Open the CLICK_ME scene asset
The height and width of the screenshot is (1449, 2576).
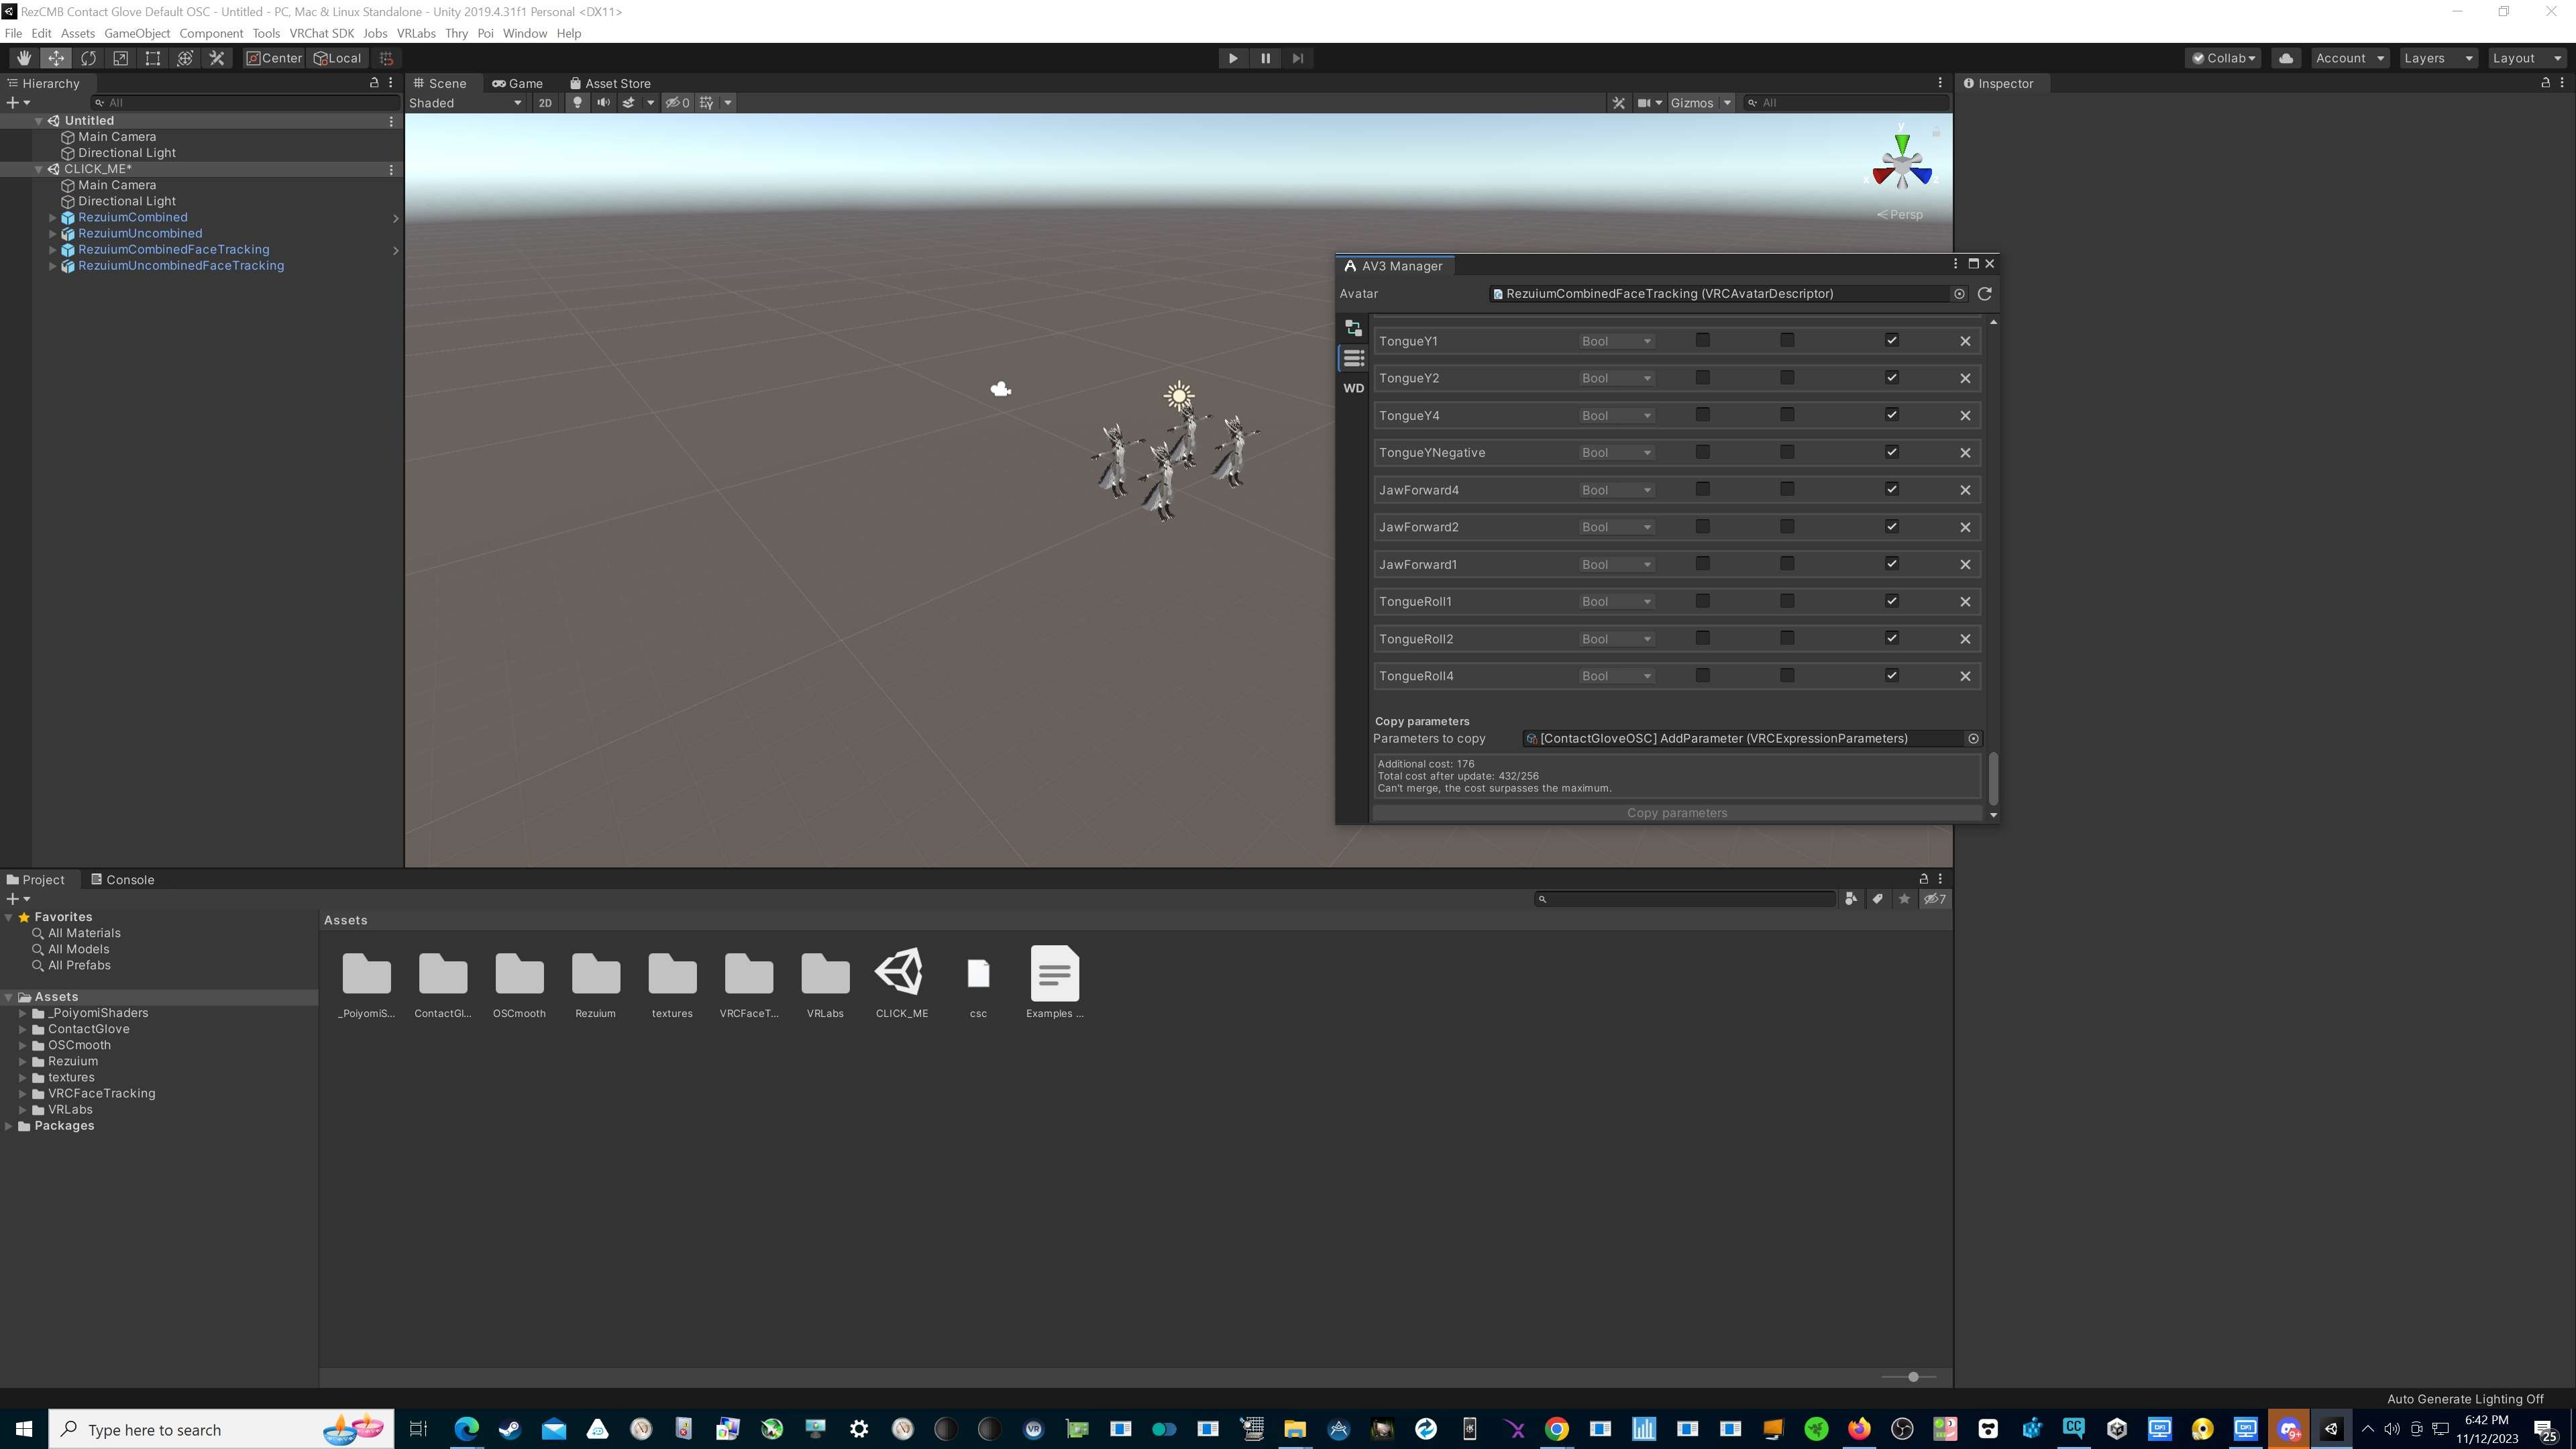[901, 981]
